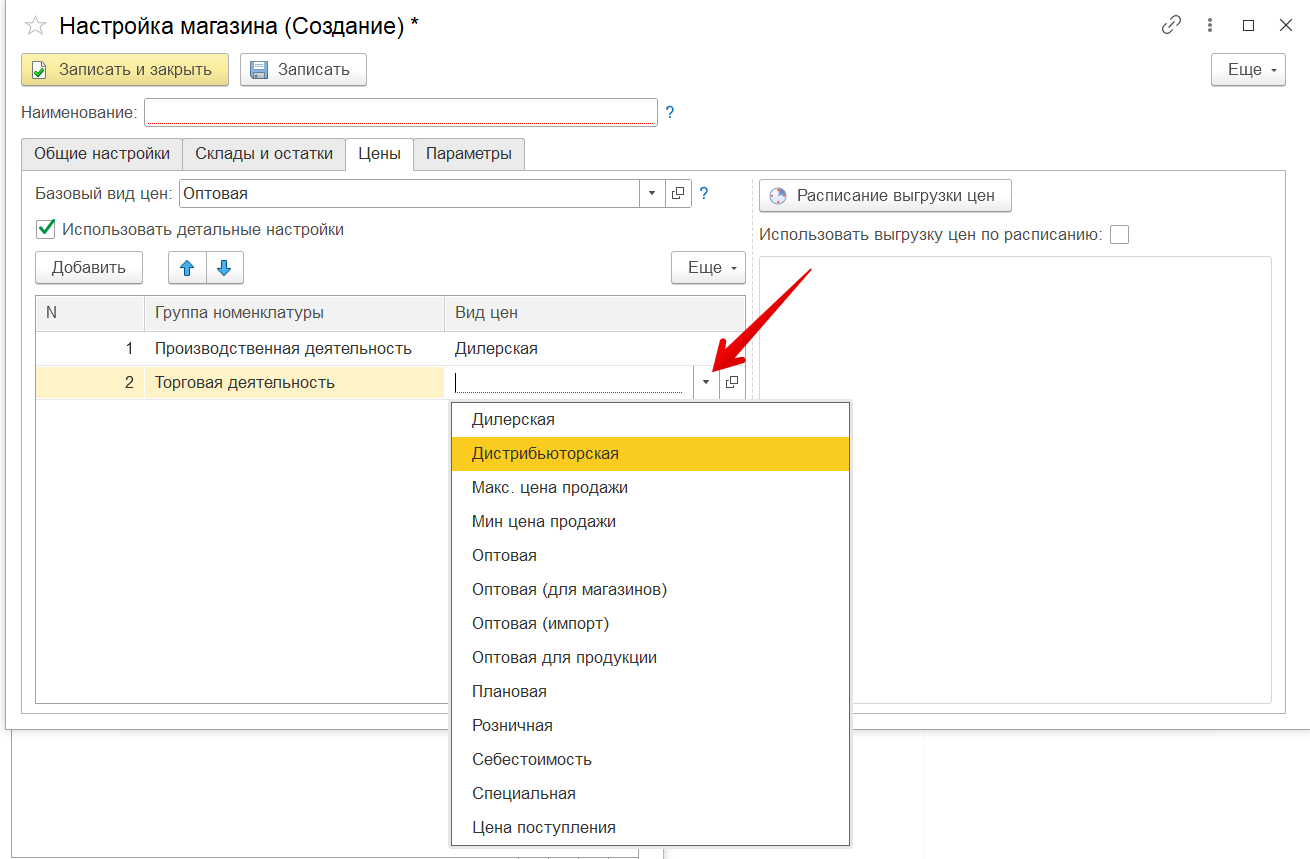Pick Оптовая (импорт) option
This screenshot has height=859, width=1310.
pos(650,624)
